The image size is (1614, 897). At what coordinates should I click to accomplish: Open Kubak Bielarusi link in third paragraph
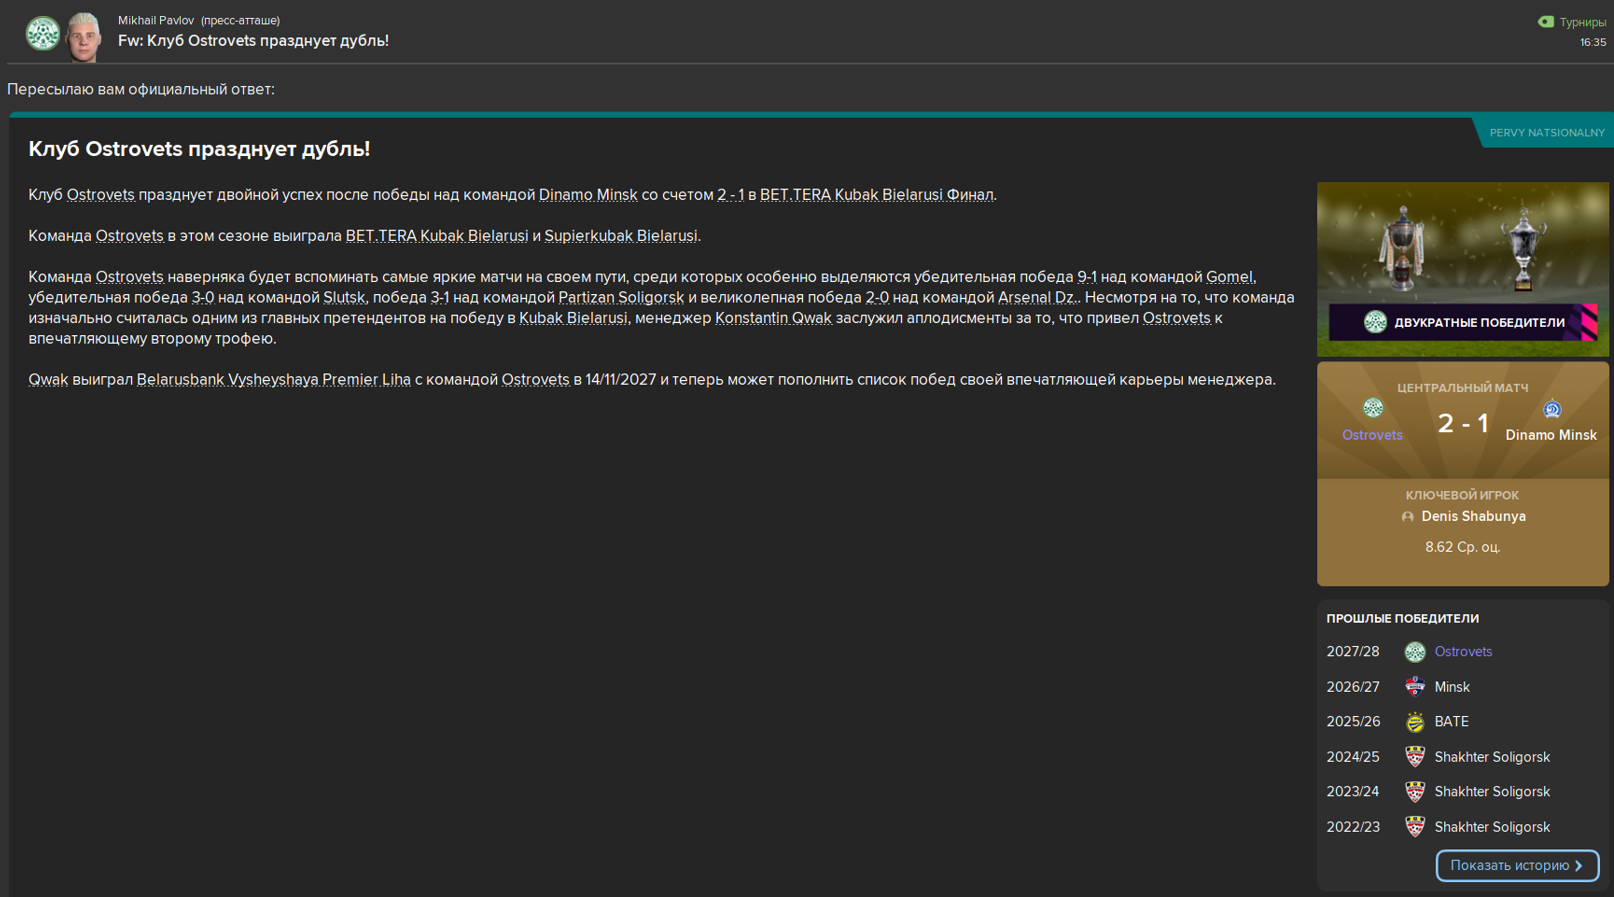(x=573, y=317)
